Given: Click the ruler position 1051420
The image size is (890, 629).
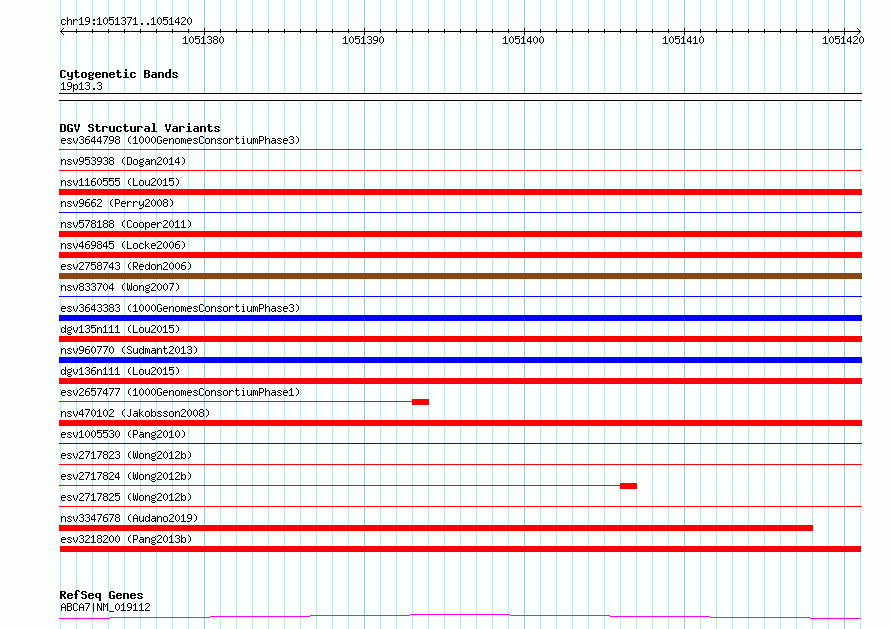Looking at the screenshot, I should pos(843,40).
